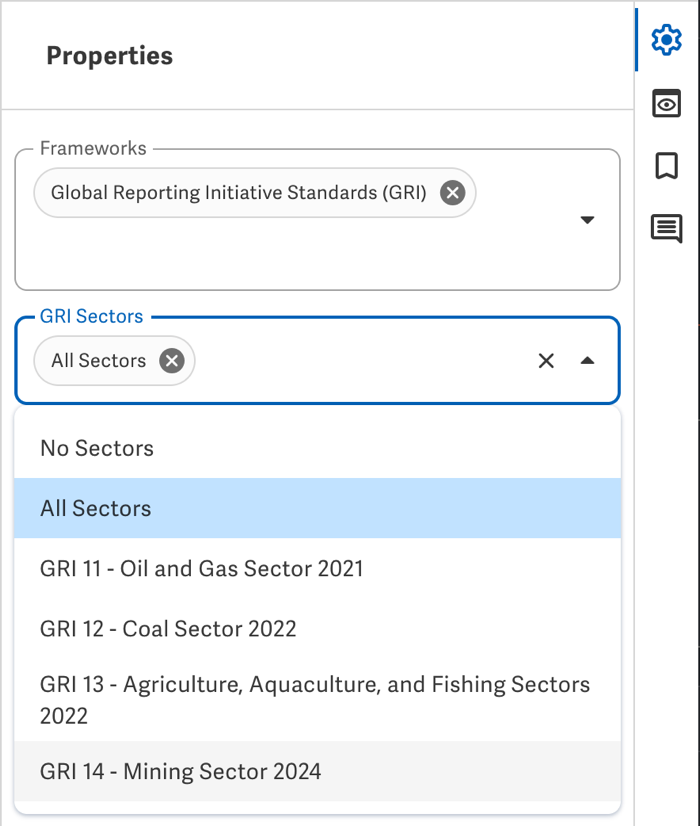Open the Properties gear icon panel
700x826 pixels.
pyautogui.click(x=666, y=40)
